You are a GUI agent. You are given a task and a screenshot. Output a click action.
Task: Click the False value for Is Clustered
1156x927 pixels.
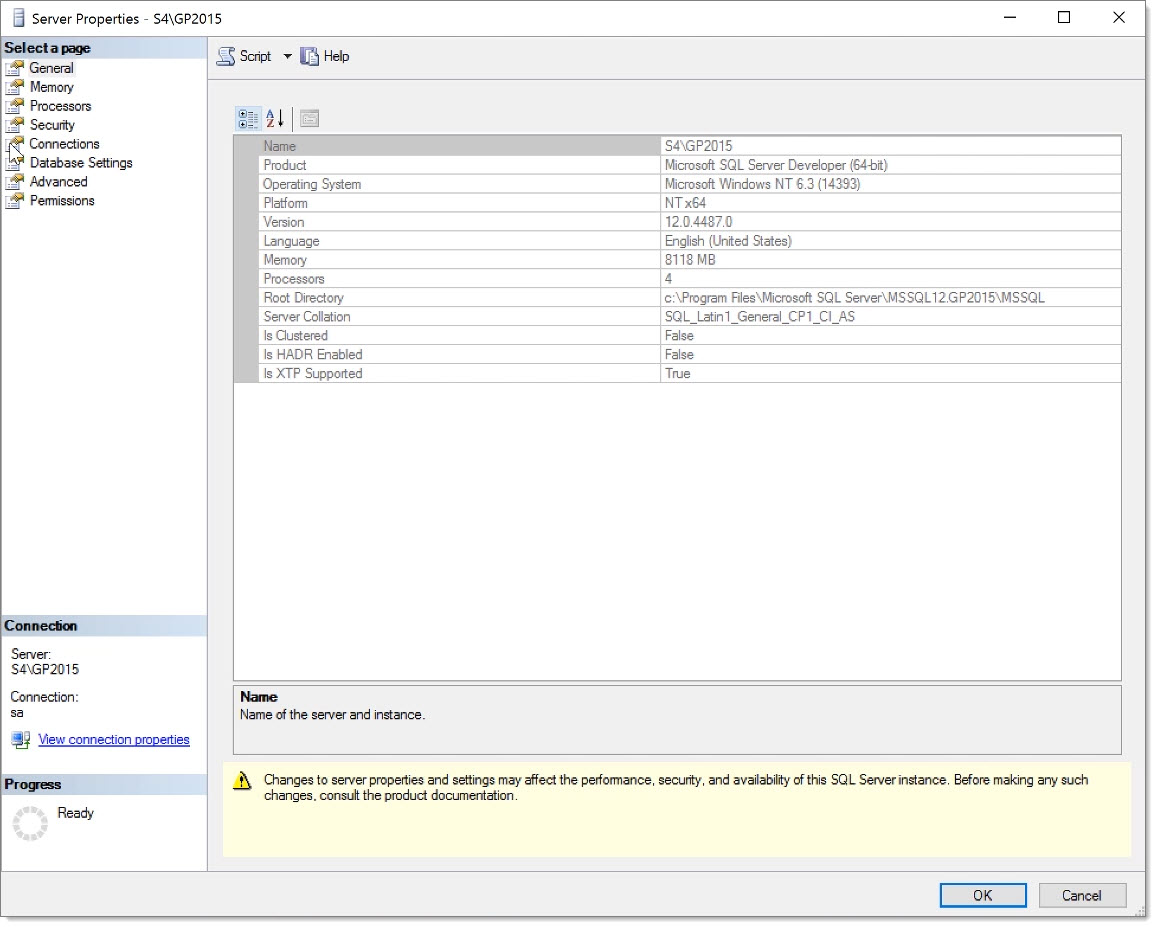pos(679,336)
